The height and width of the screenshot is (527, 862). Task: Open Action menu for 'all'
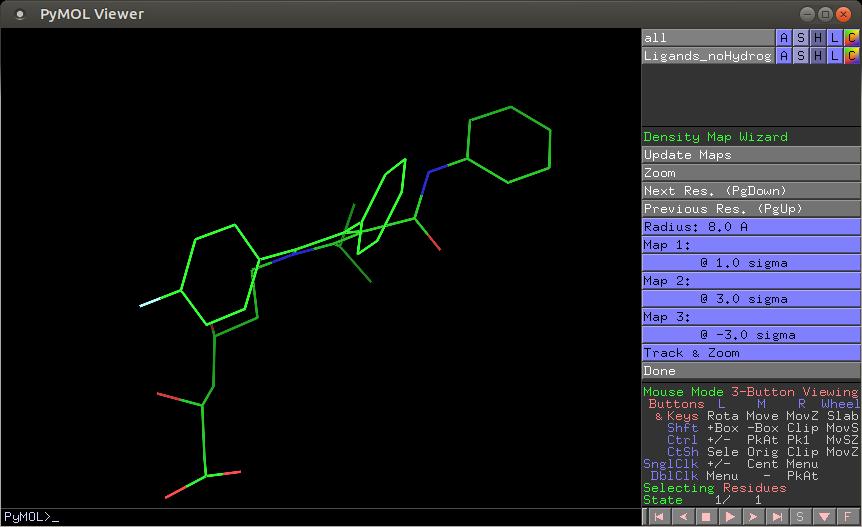coord(784,38)
